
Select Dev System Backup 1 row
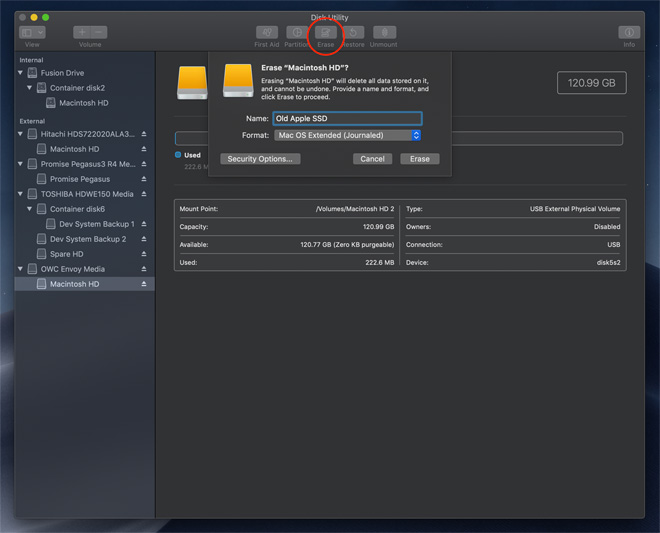click(x=85, y=224)
